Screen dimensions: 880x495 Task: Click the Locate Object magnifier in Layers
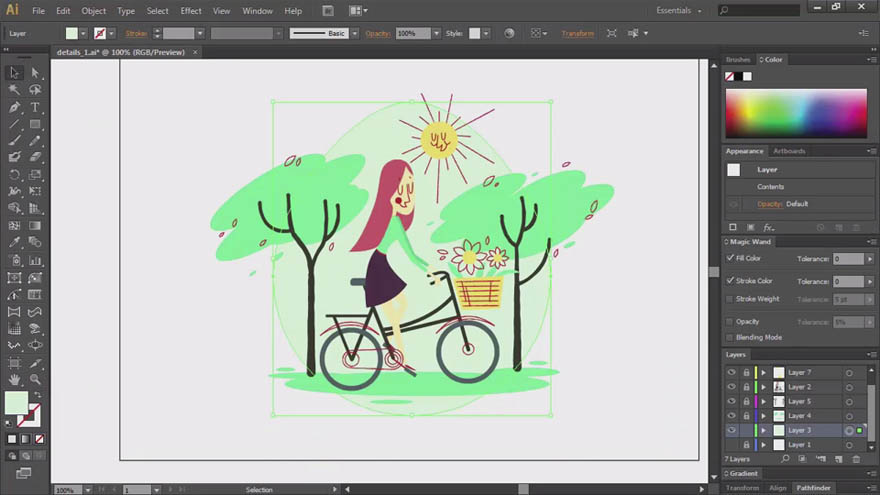(x=785, y=459)
